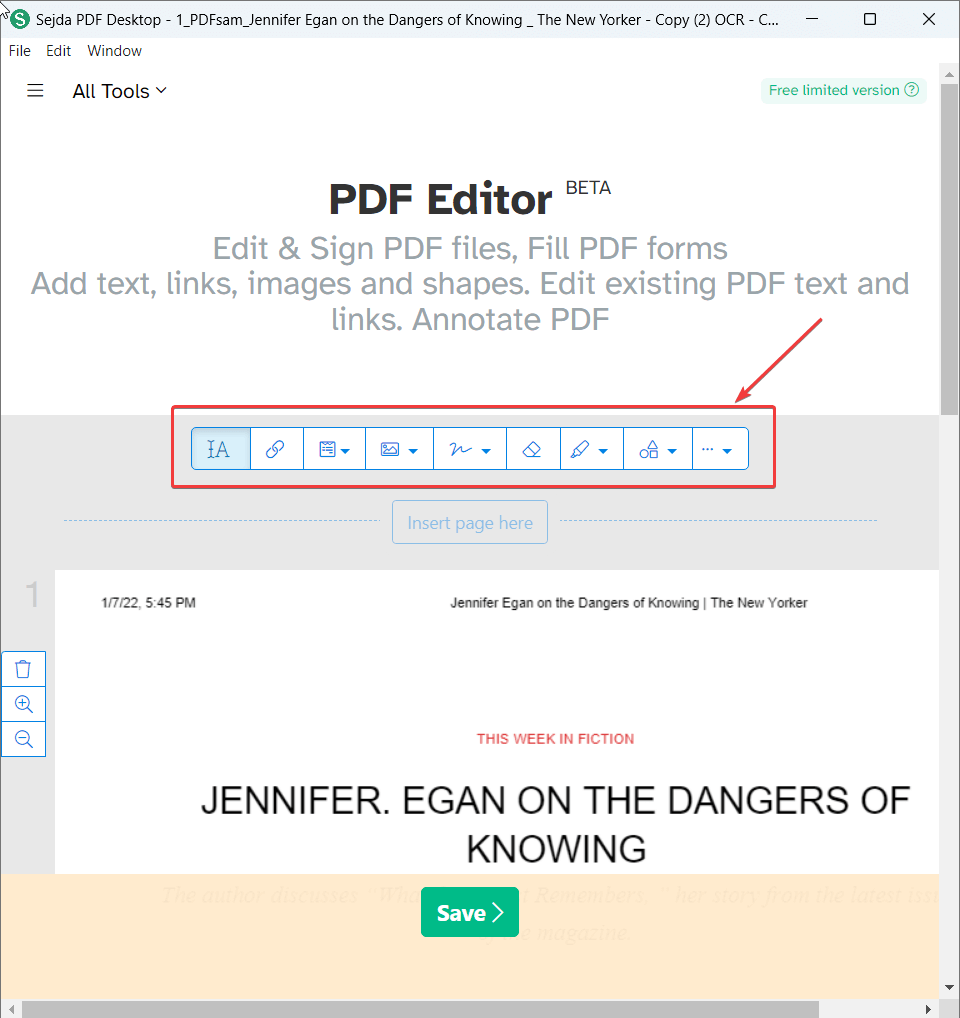Viewport: 960px width, 1018px height.
Task: Zoom in on the page
Action: tap(23, 704)
